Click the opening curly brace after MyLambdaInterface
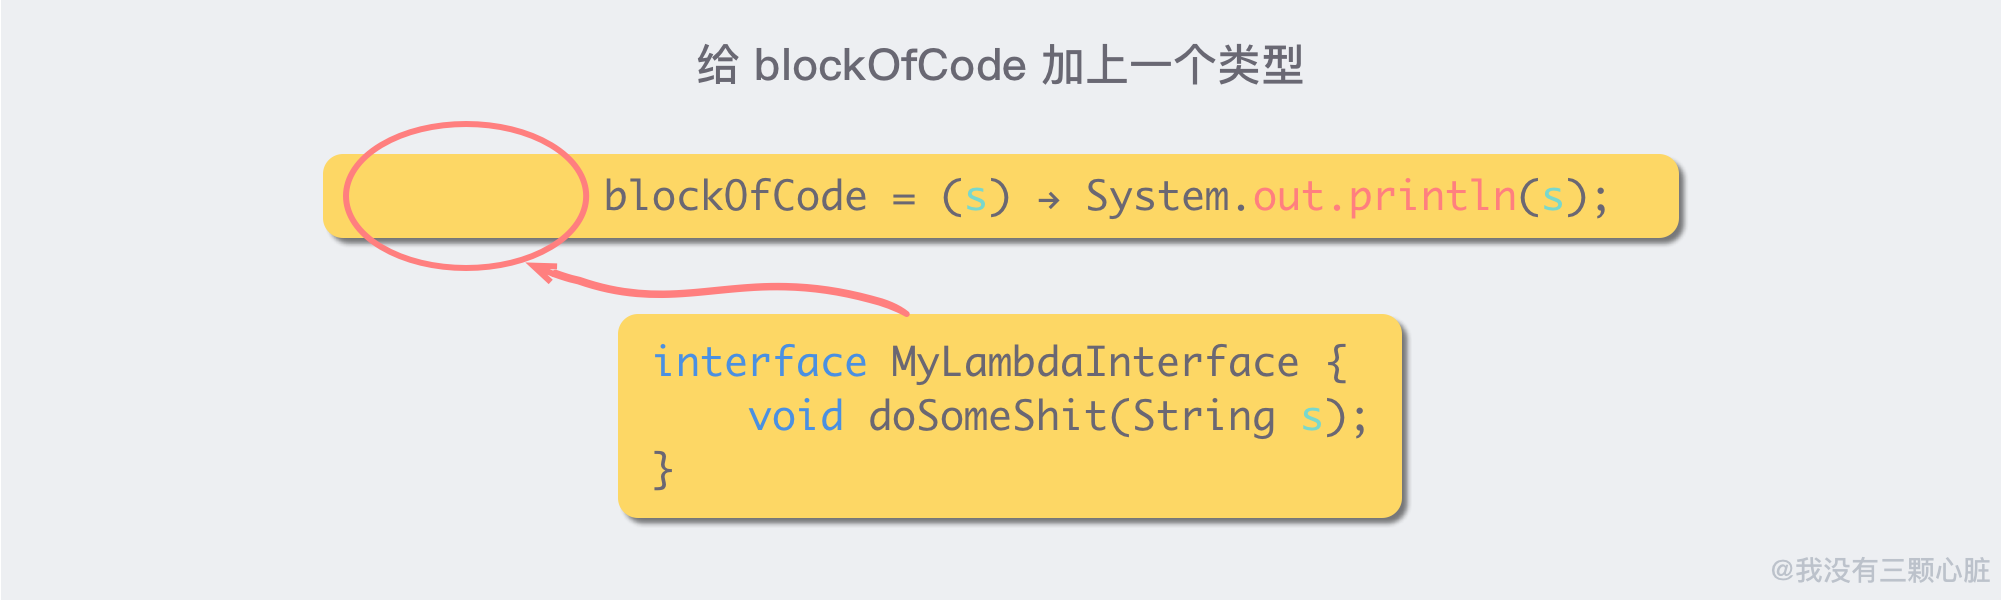The image size is (2002, 600). (x=1336, y=362)
